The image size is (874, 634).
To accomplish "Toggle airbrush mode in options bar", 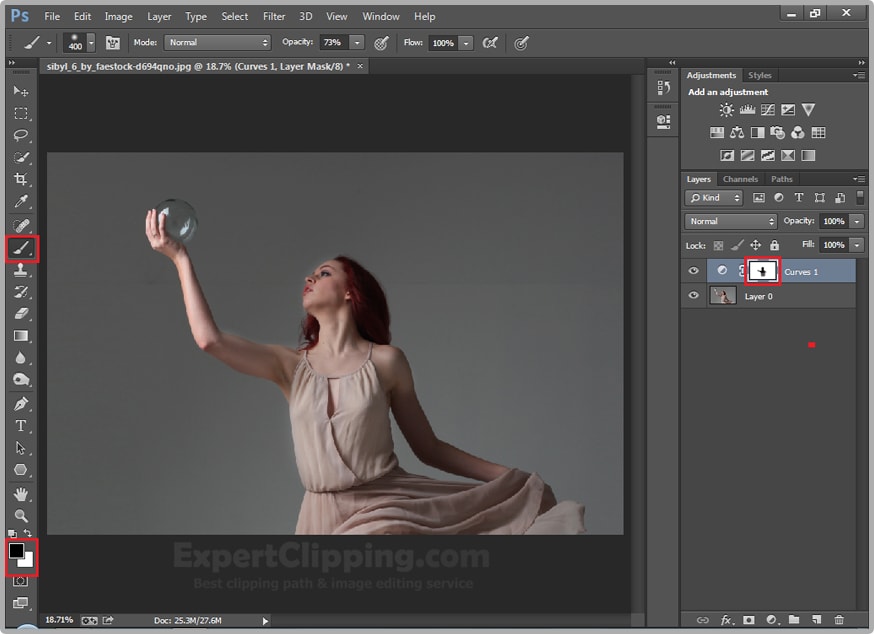I will tap(490, 43).
